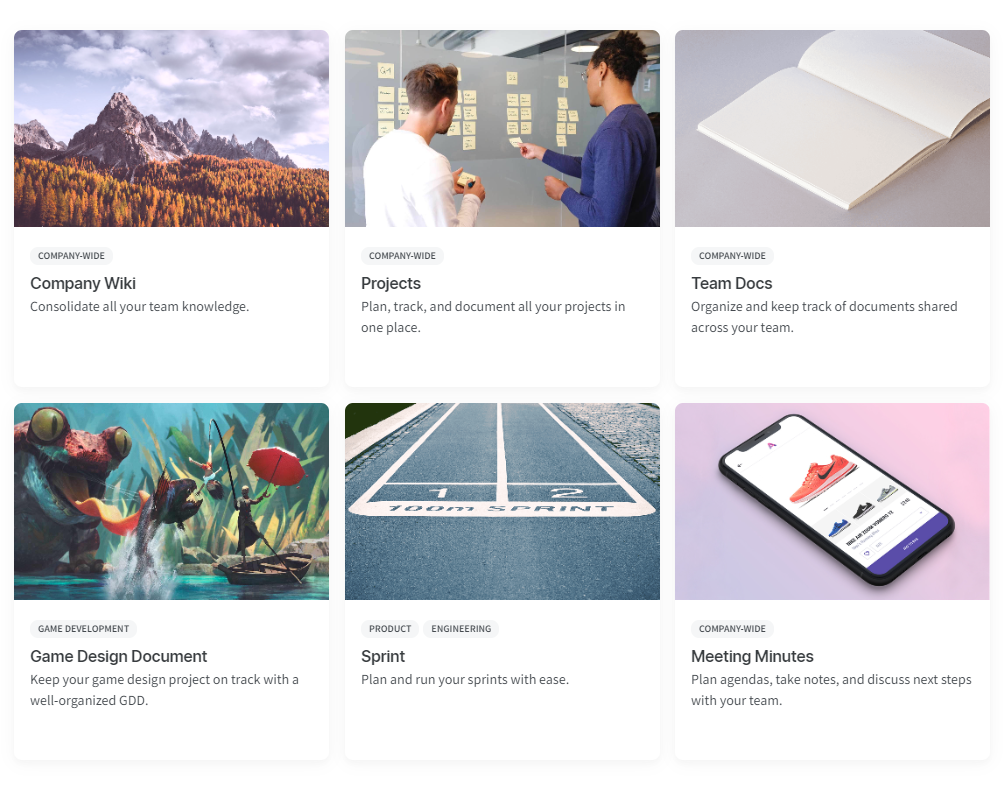Open the Company Wiki mountain thumbnail

pyautogui.click(x=171, y=128)
